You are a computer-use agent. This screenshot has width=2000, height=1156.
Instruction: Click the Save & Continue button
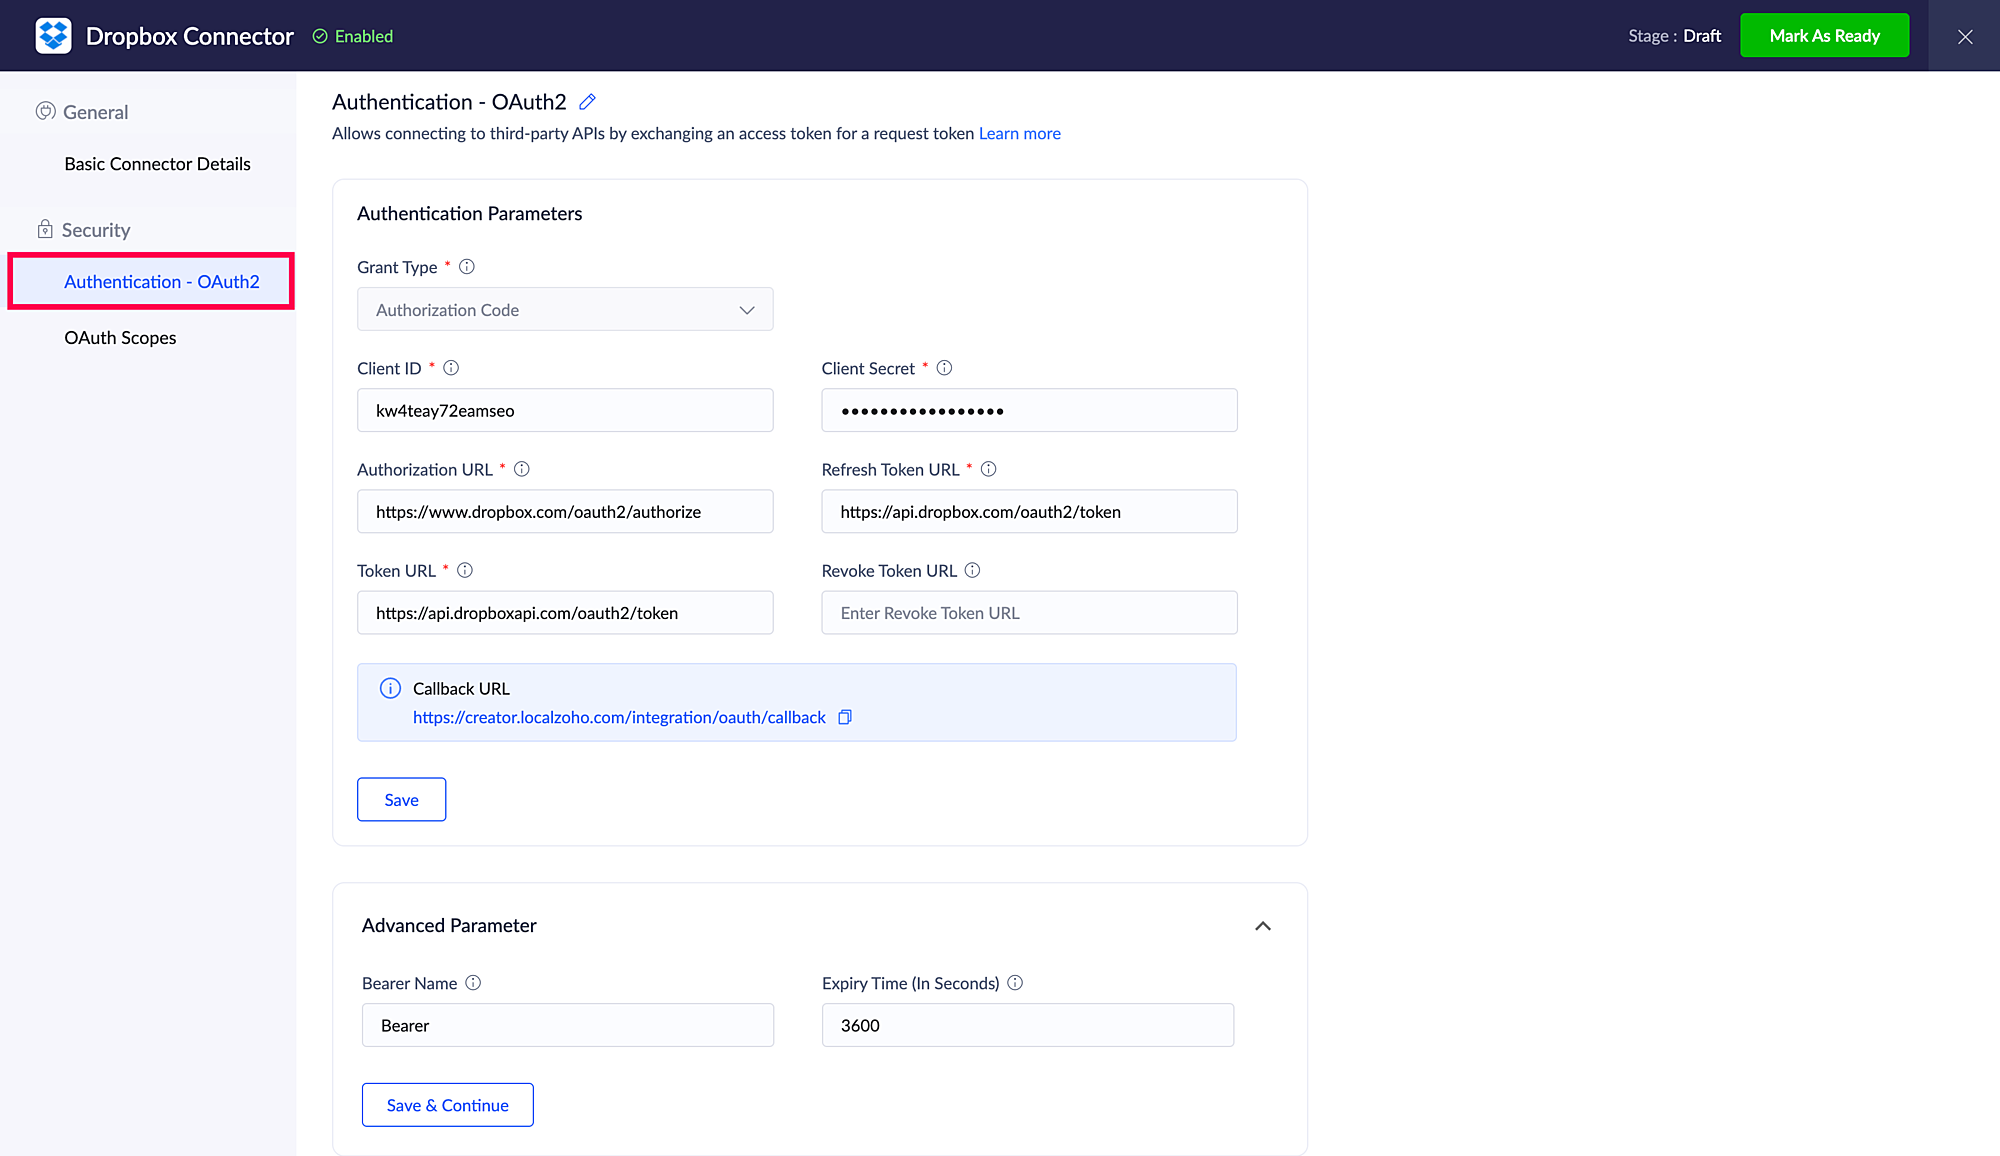click(447, 1105)
